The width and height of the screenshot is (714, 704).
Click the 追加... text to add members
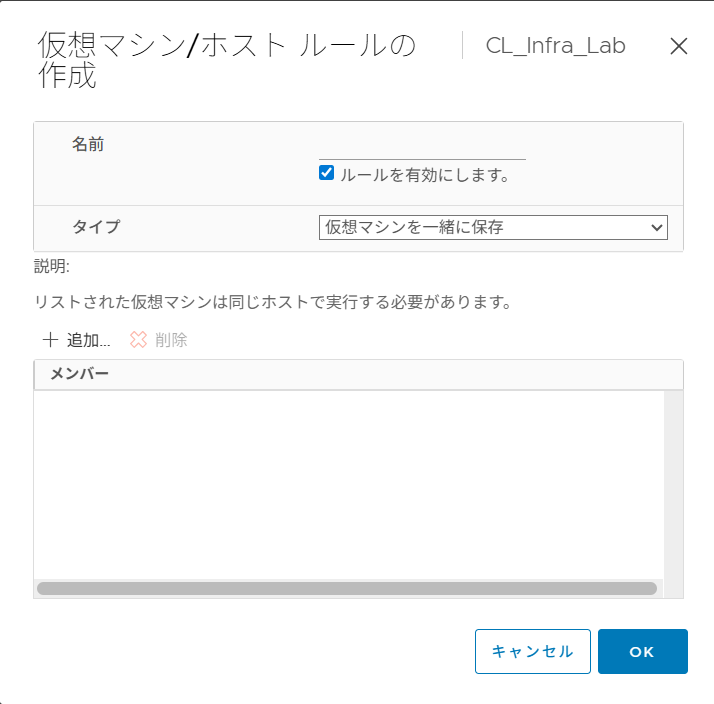click(x=88, y=340)
